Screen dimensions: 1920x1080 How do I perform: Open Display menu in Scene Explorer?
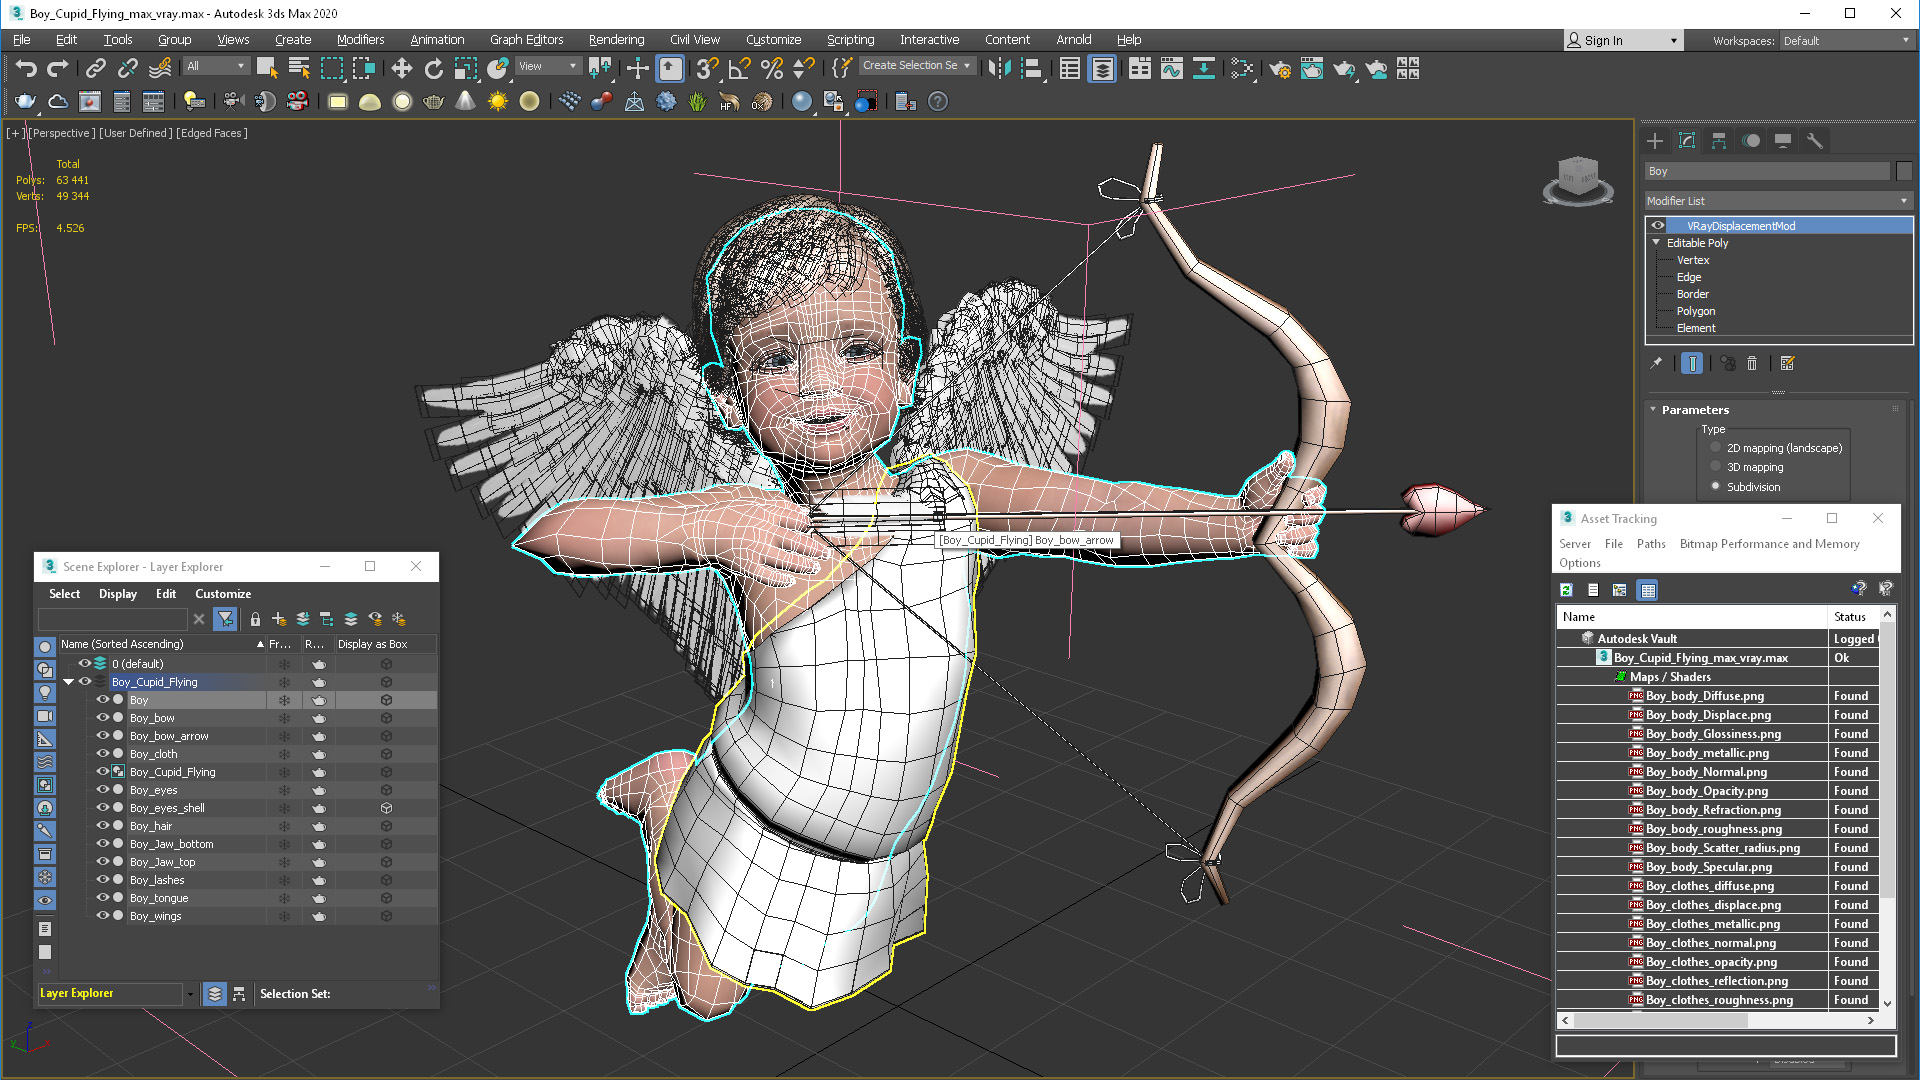click(117, 594)
